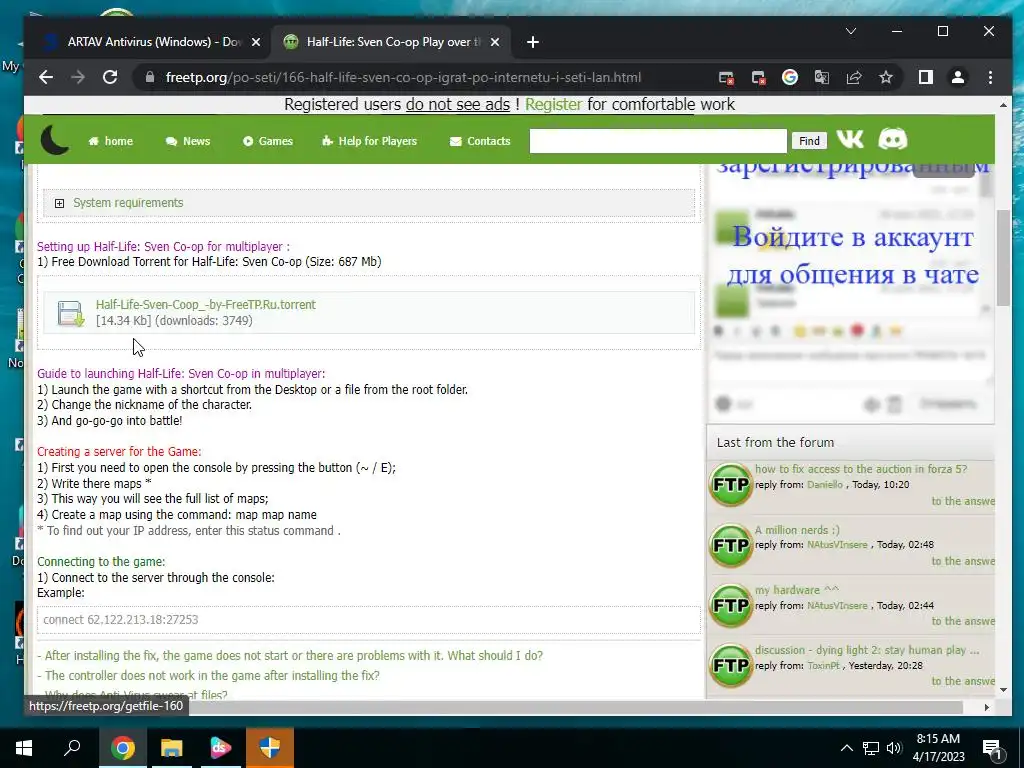Open the network icon in system tray
This screenshot has width=1024, height=768.
pyautogui.click(x=871, y=748)
